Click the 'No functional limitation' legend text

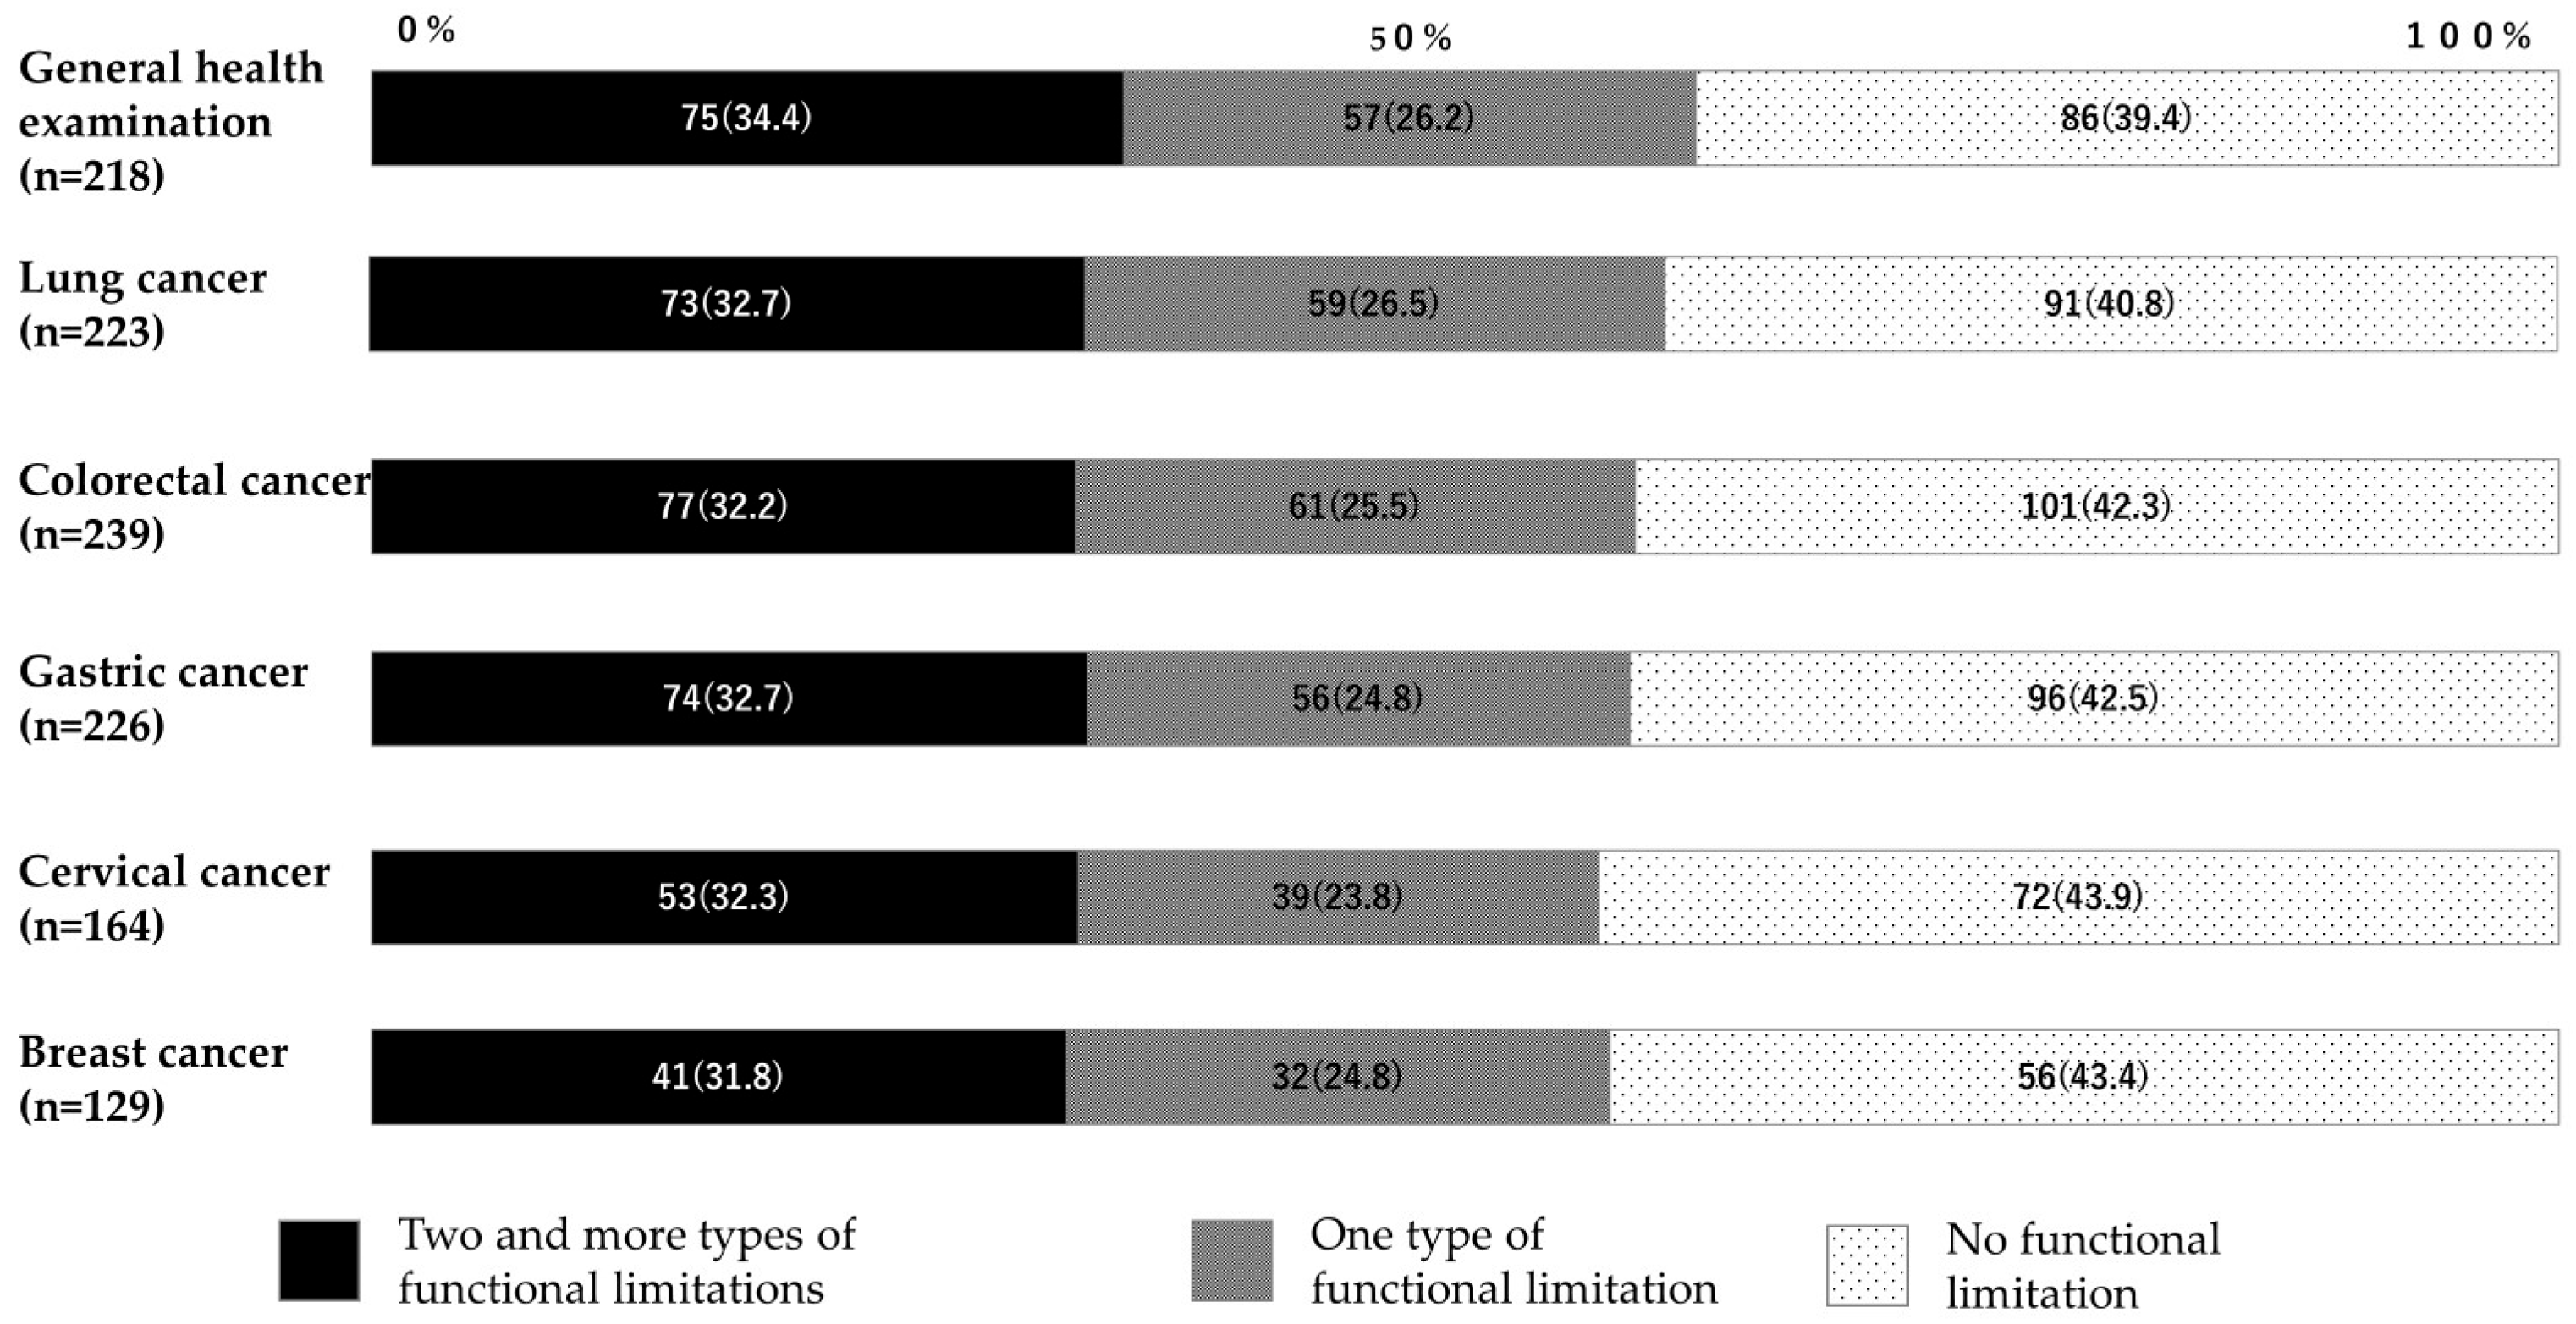[x=2083, y=1266]
